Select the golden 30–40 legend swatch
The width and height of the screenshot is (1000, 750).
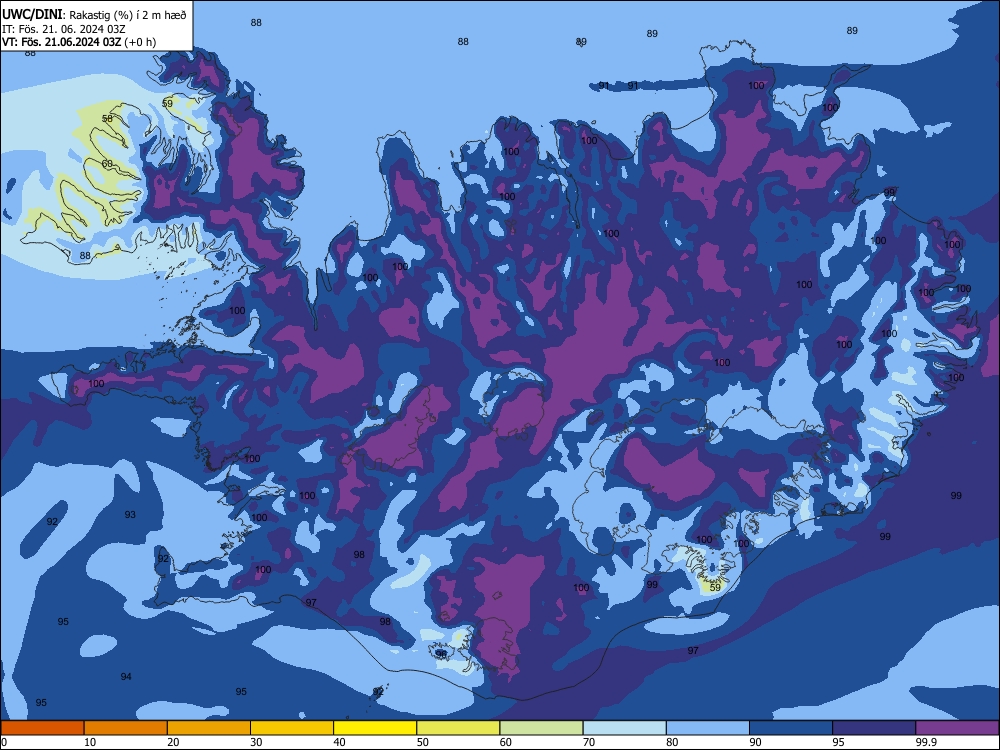[292, 728]
